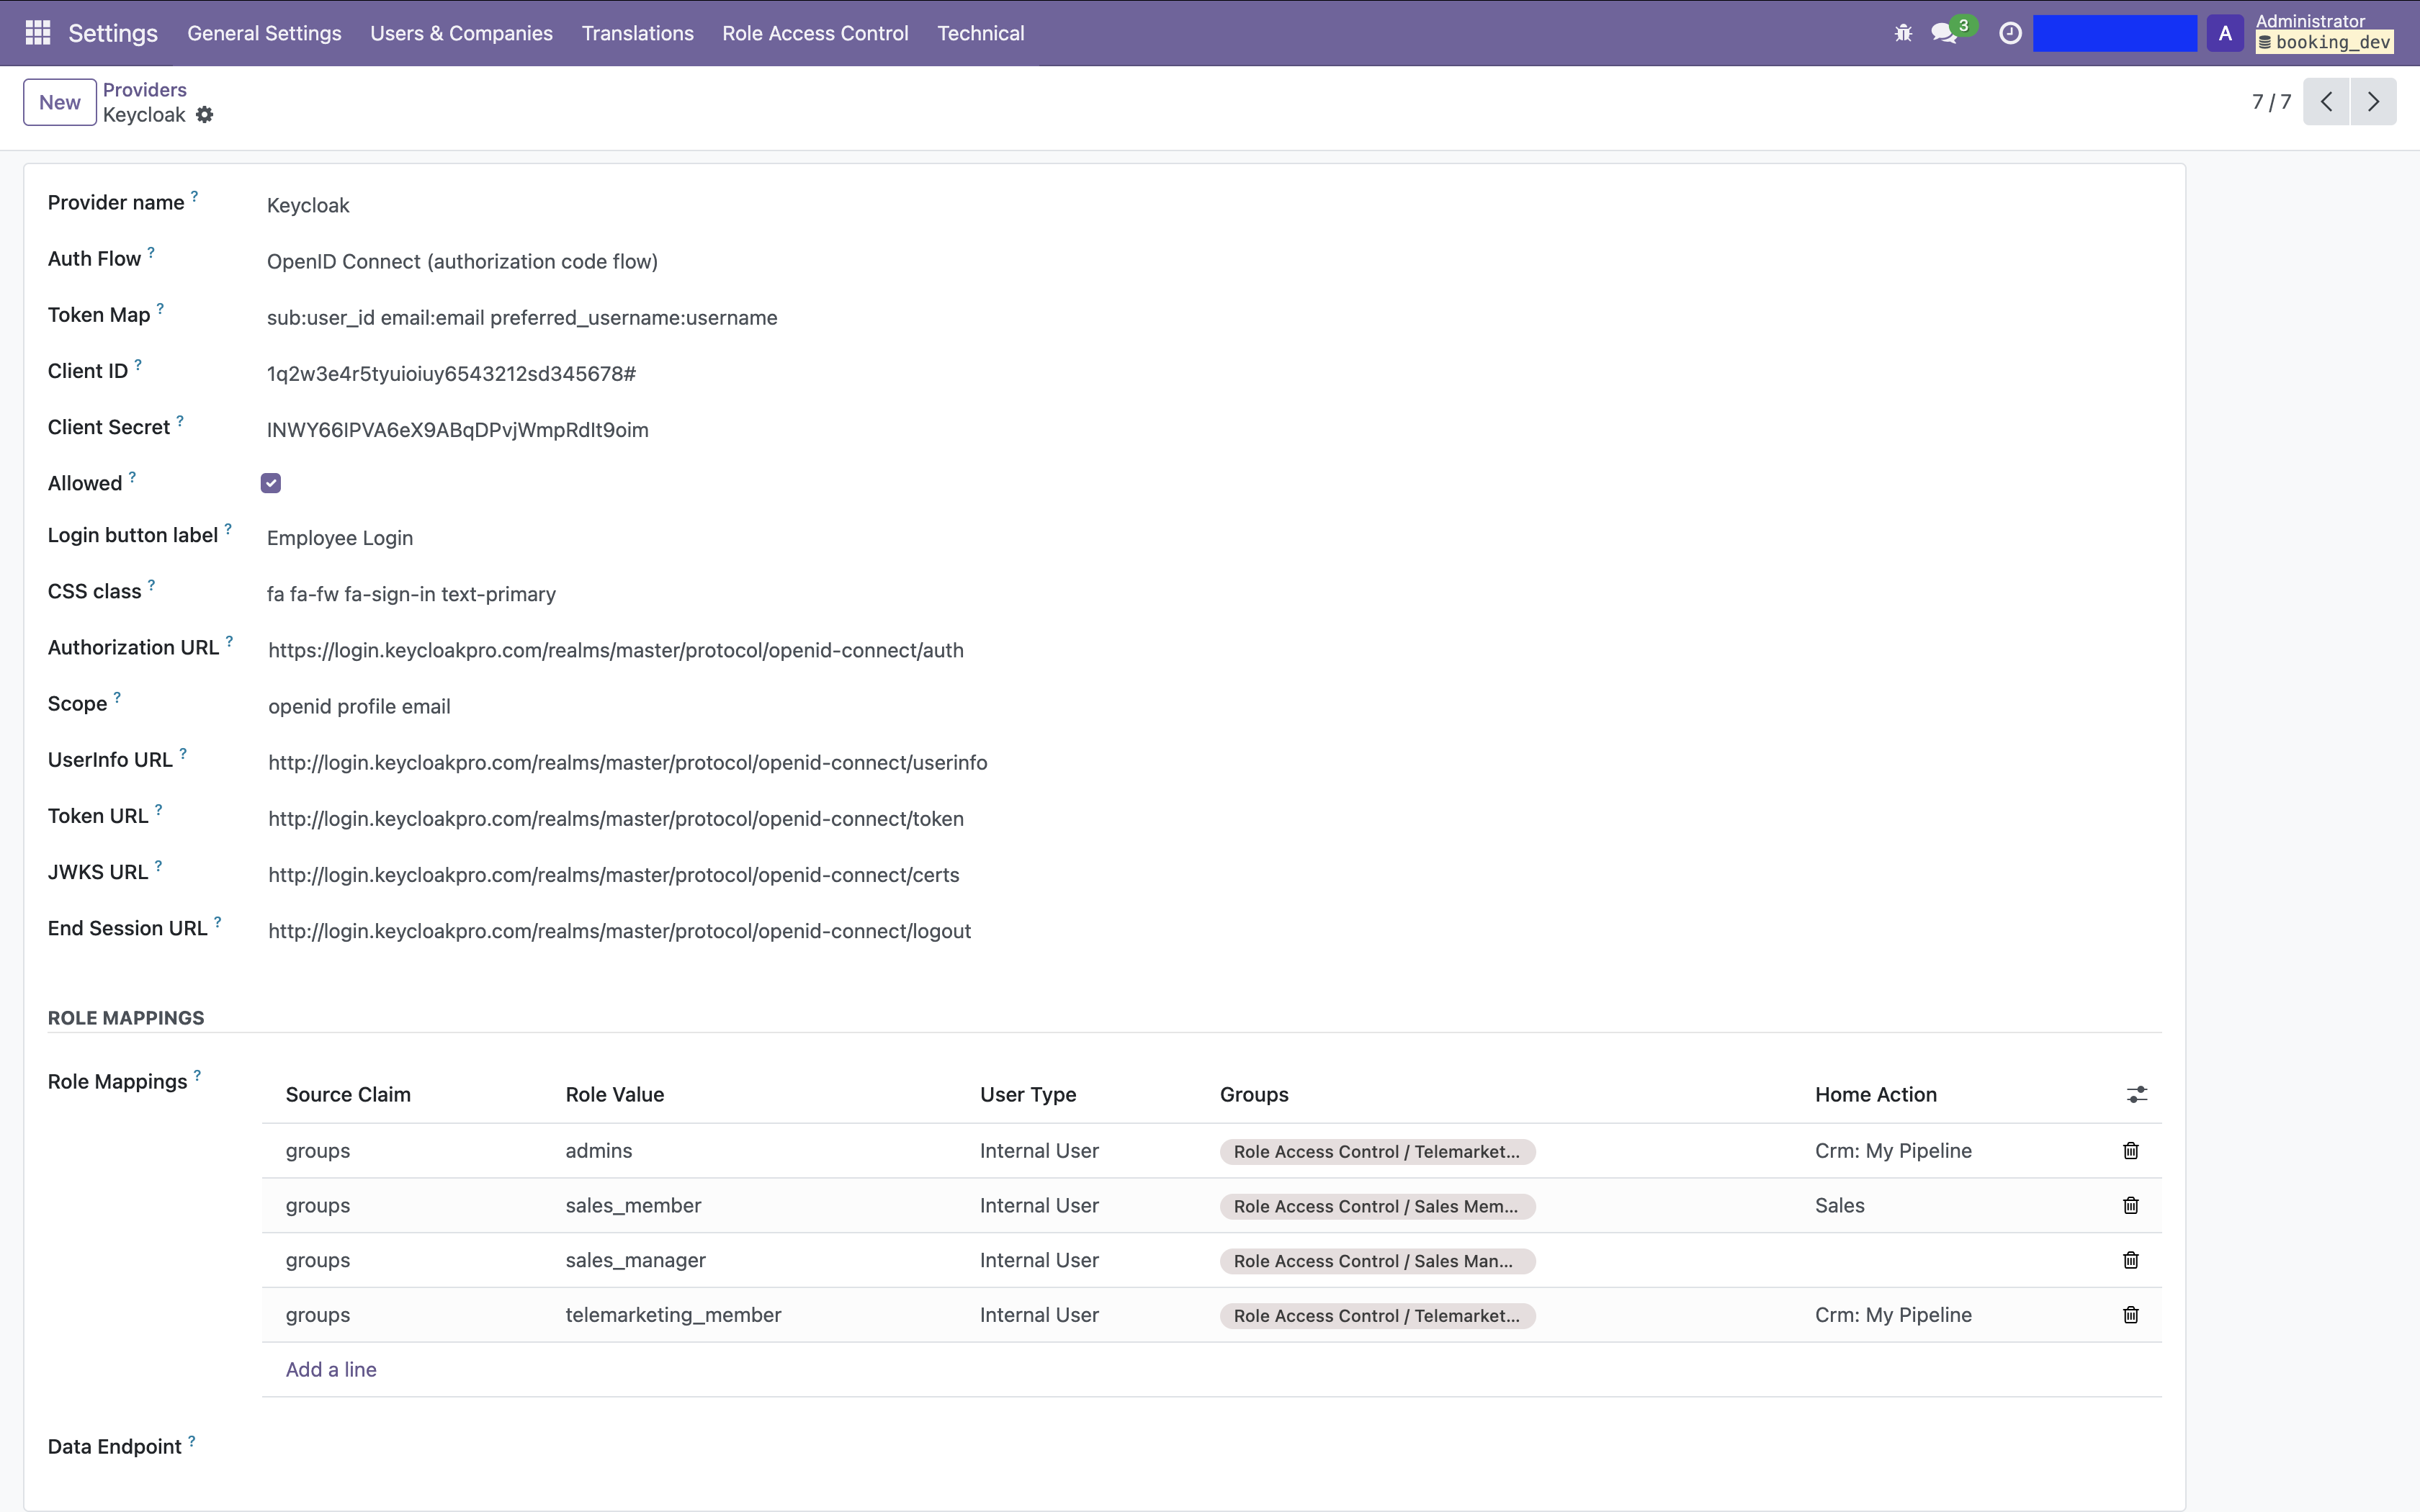The image size is (2420, 1512).
Task: Open the Auth Flow selection dropdown
Action: point(1212,262)
